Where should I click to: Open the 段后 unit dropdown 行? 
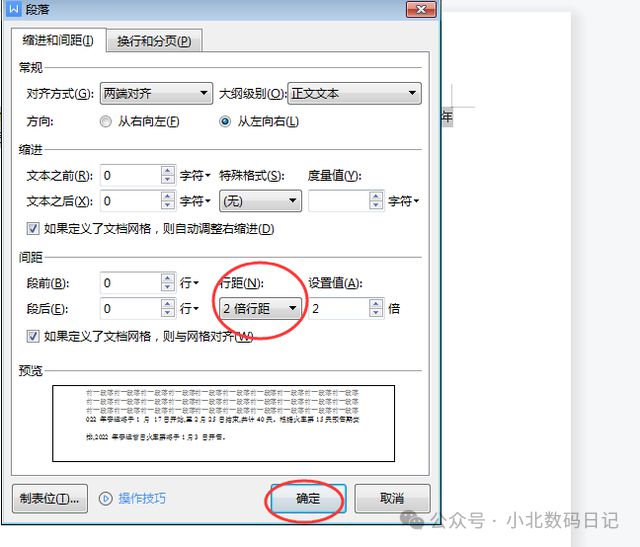(x=189, y=309)
